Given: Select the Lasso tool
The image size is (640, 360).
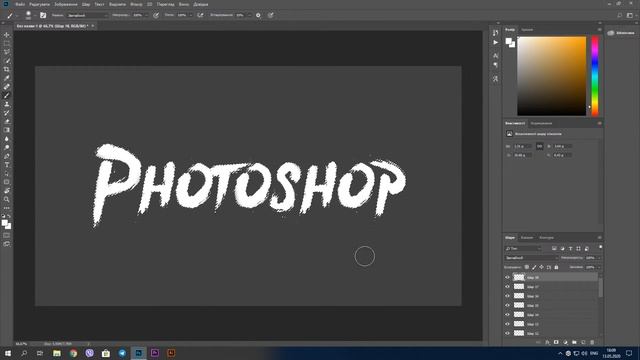Looking at the screenshot, I should pos(7,52).
